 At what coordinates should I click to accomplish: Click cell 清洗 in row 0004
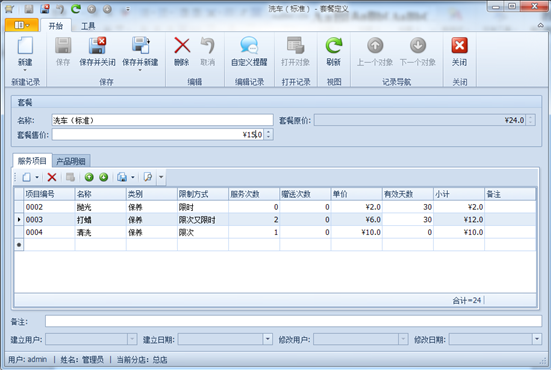[100, 232]
